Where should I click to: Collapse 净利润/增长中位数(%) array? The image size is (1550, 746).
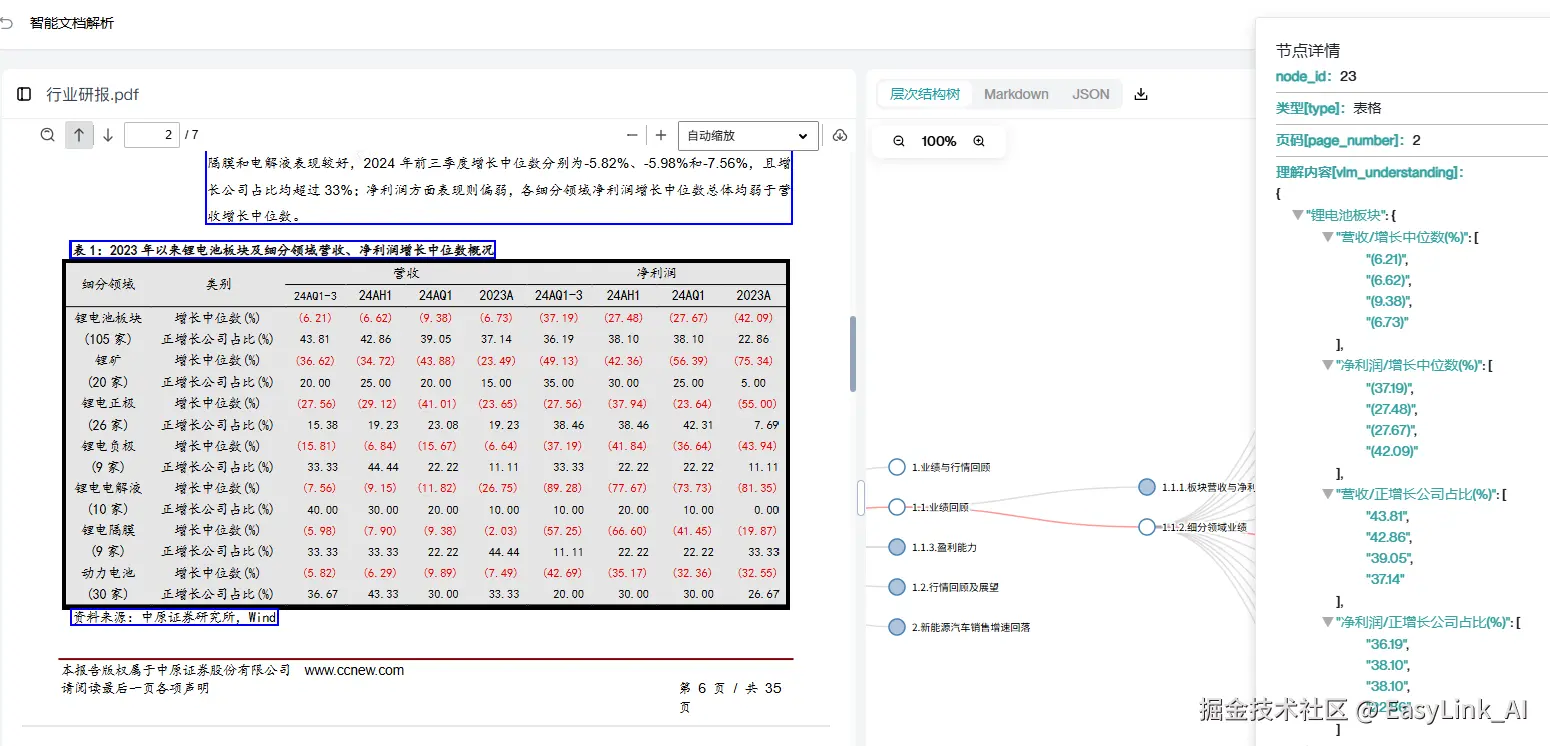click(x=1328, y=365)
